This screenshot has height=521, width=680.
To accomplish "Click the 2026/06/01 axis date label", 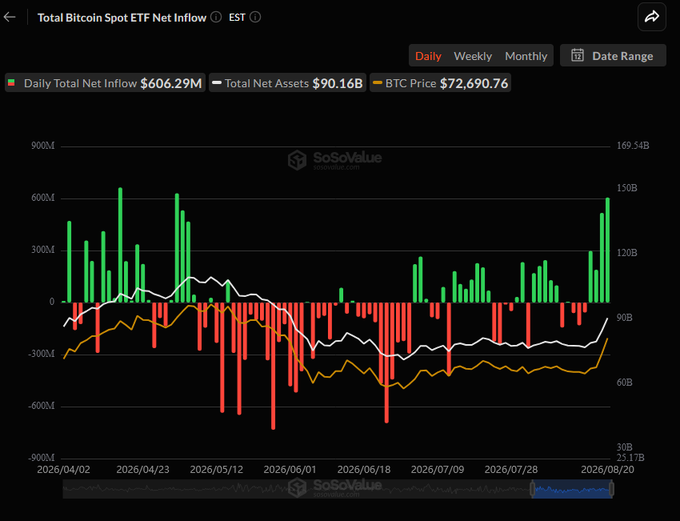I will (290, 469).
